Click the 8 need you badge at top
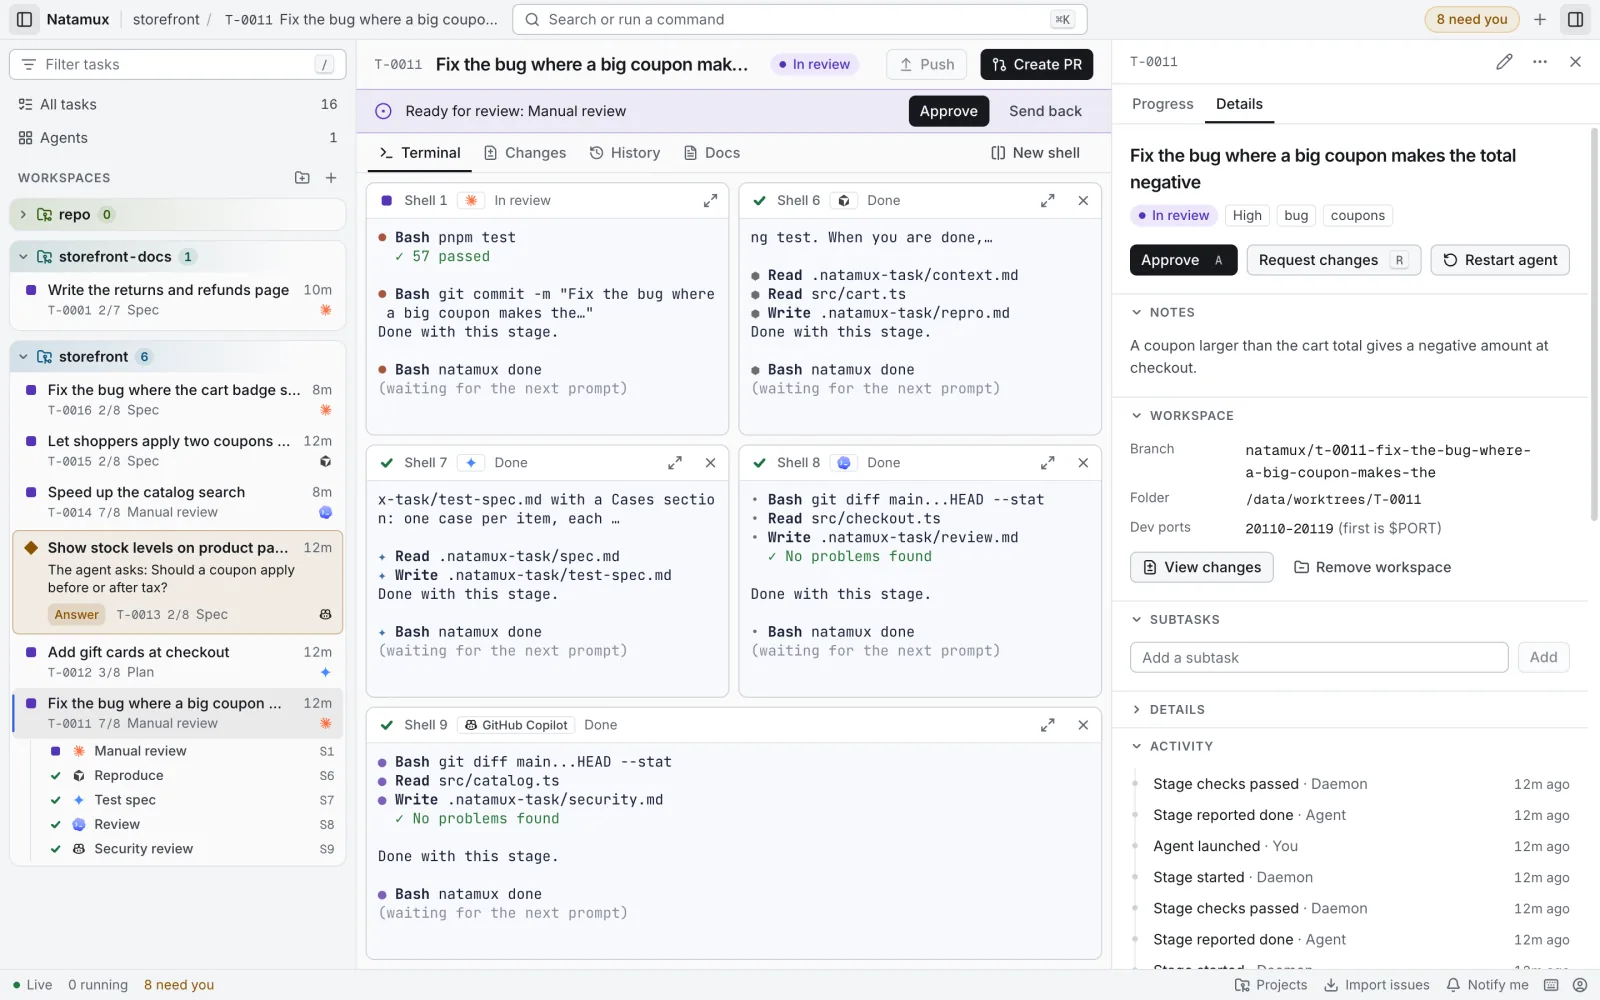This screenshot has height=1000, width=1600. coord(1471,19)
